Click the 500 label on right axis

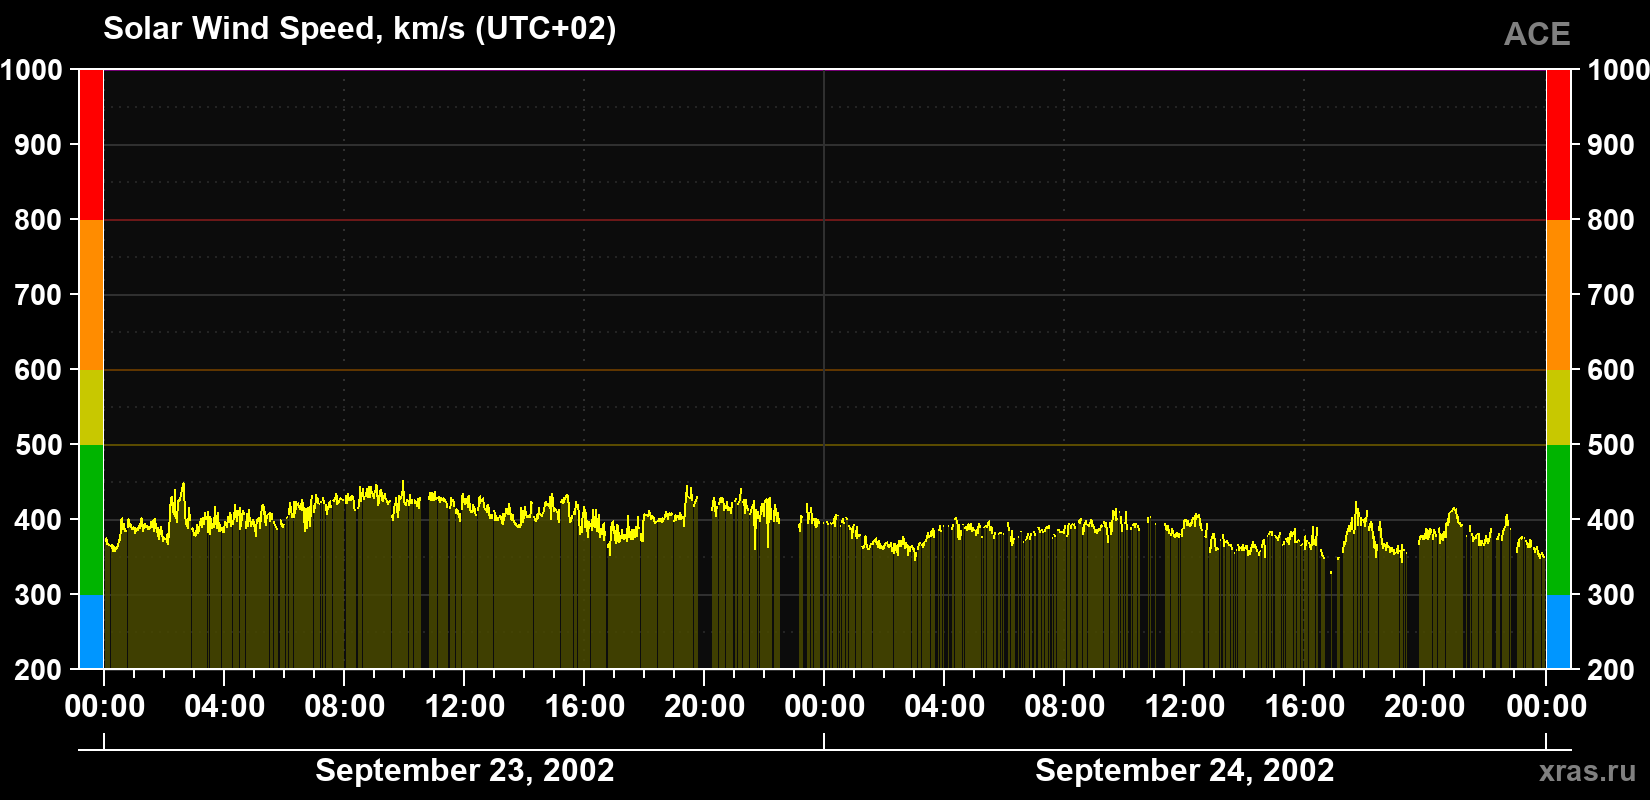[x=1610, y=445]
